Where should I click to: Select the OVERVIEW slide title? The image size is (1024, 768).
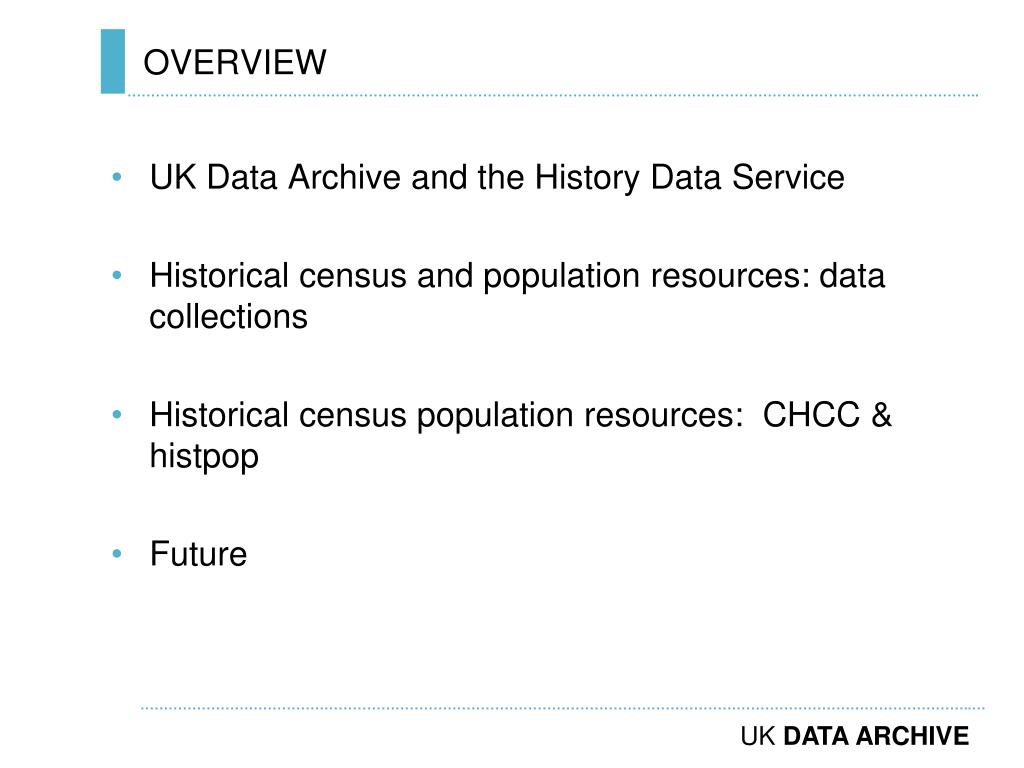234,63
